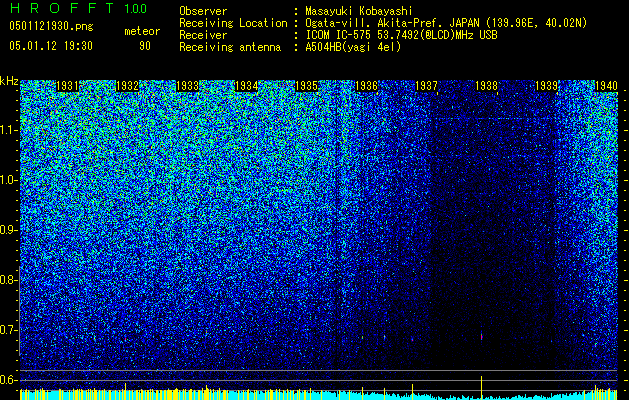629x400 pixels.
Task: Click the 'meteor' count label
Action: [x=142, y=31]
